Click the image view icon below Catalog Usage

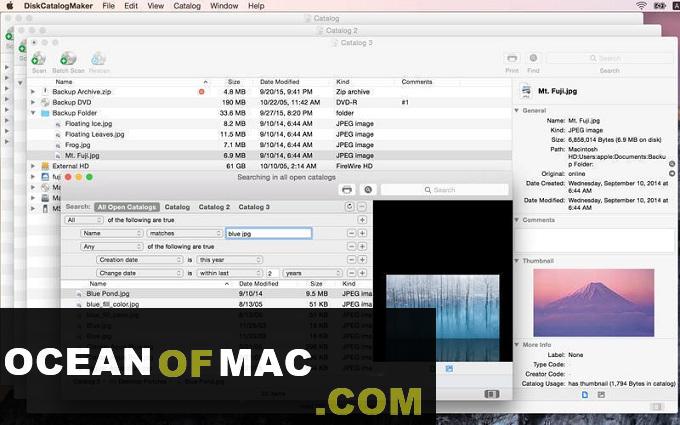[x=601, y=395]
